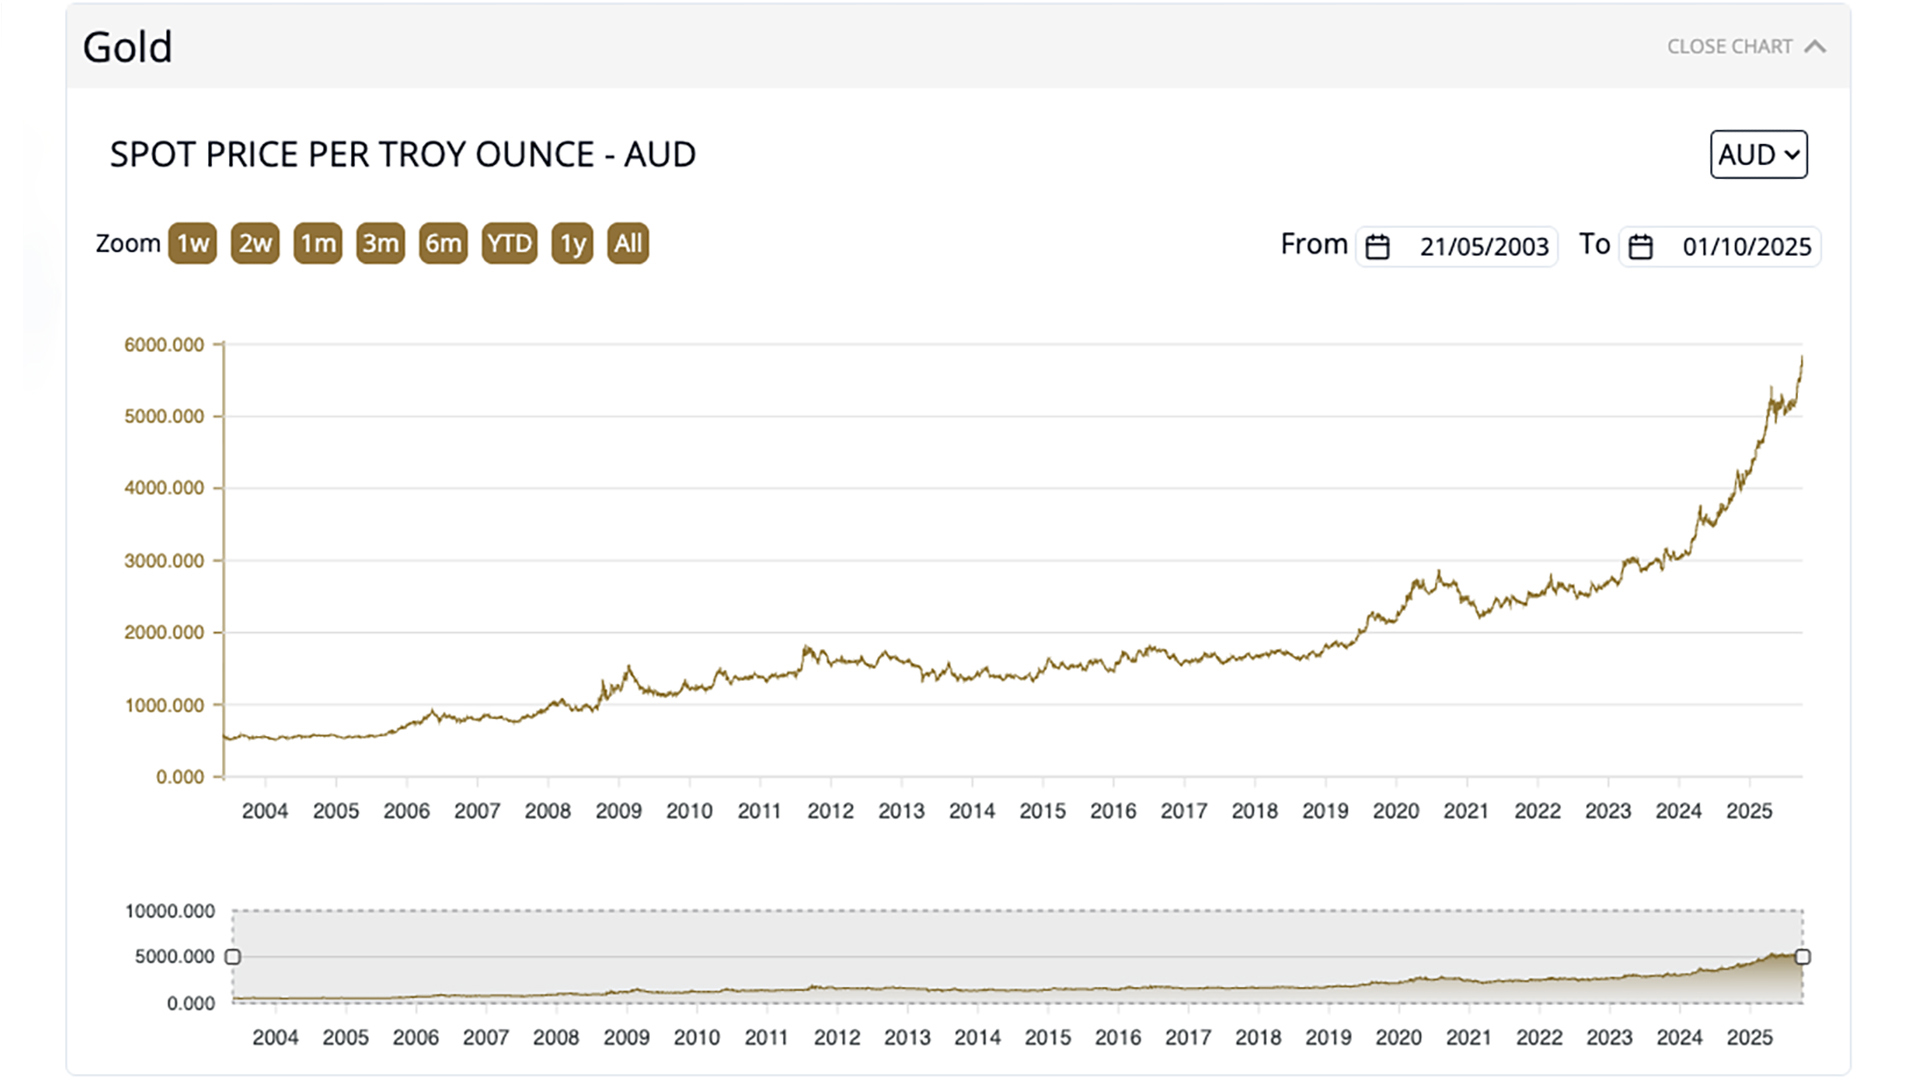Click the From date input field
Screen dimensions: 1920x1080
(x=1483, y=245)
